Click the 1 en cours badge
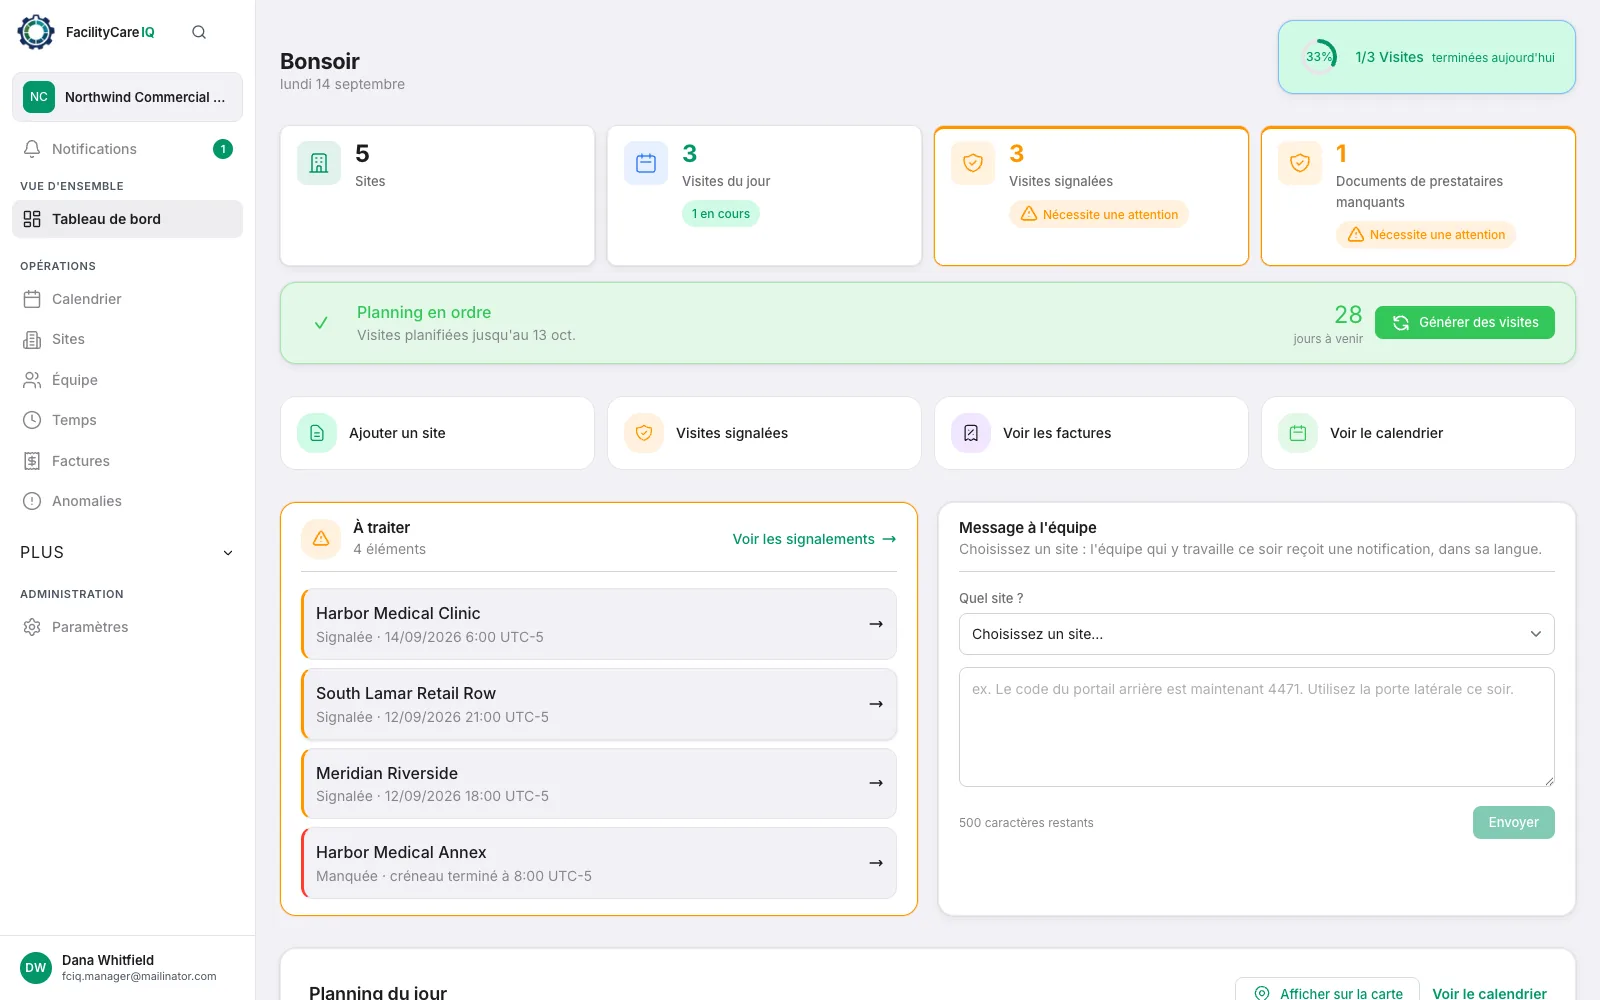The width and height of the screenshot is (1600, 1000). pos(721,214)
